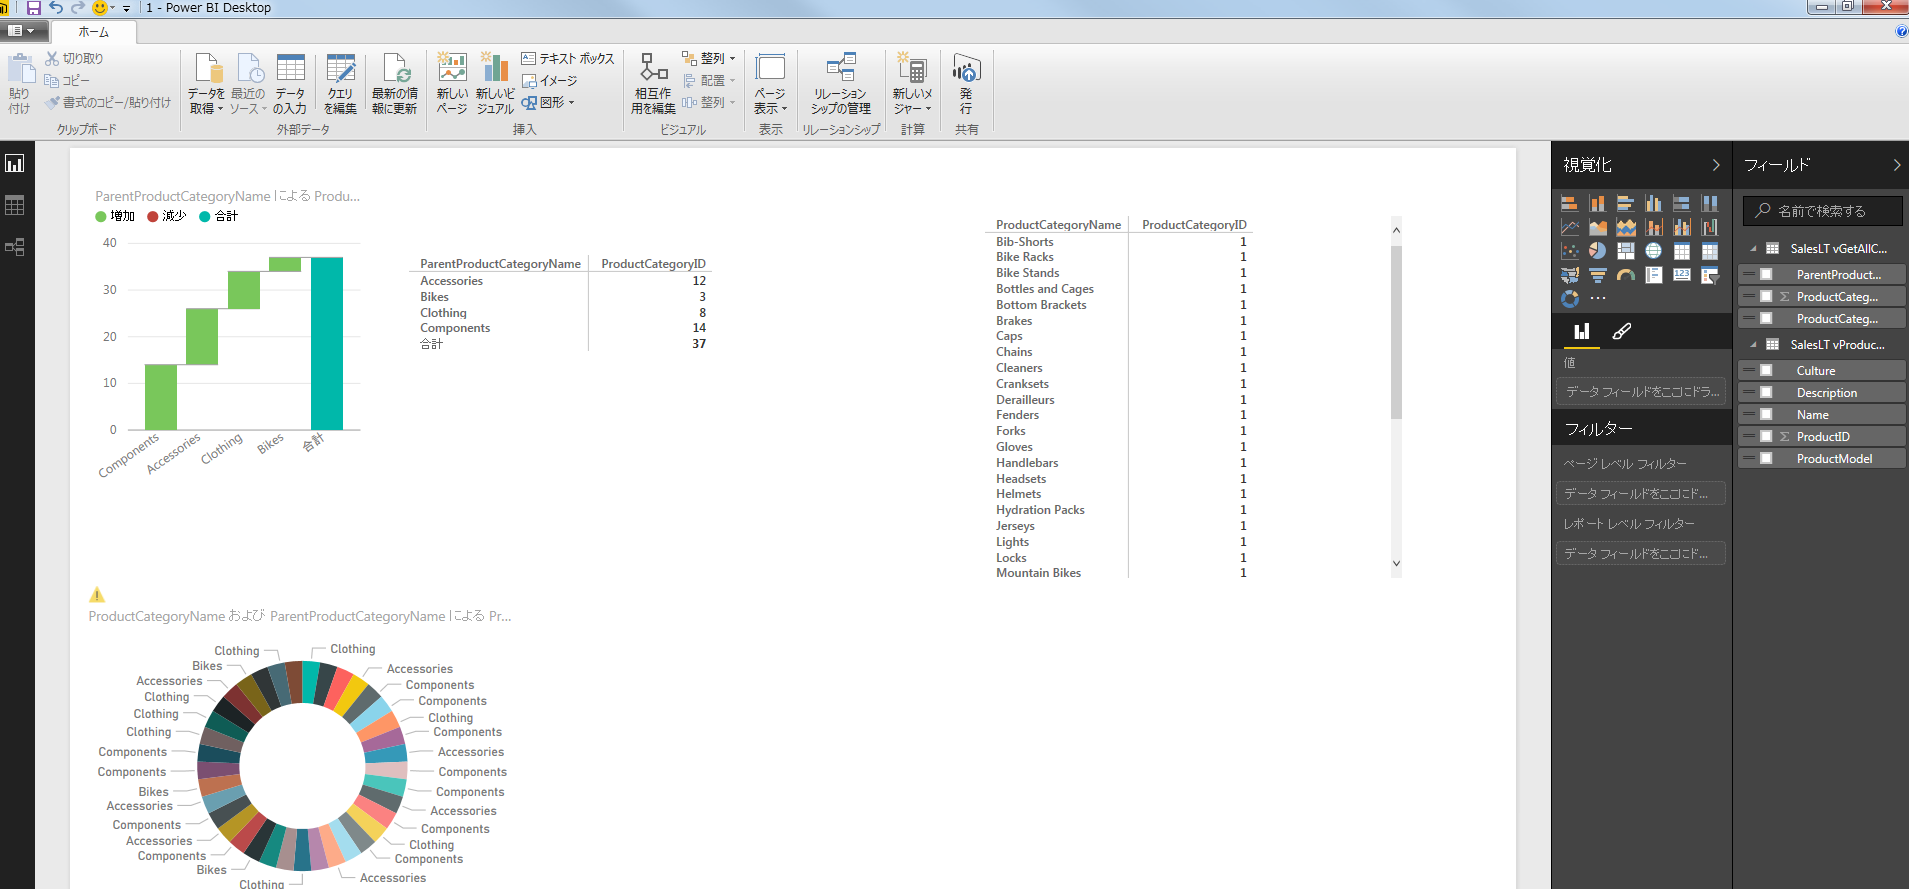The image size is (1909, 889).
Task: Switch to Relationships view in left sidebar
Action: [x=15, y=247]
